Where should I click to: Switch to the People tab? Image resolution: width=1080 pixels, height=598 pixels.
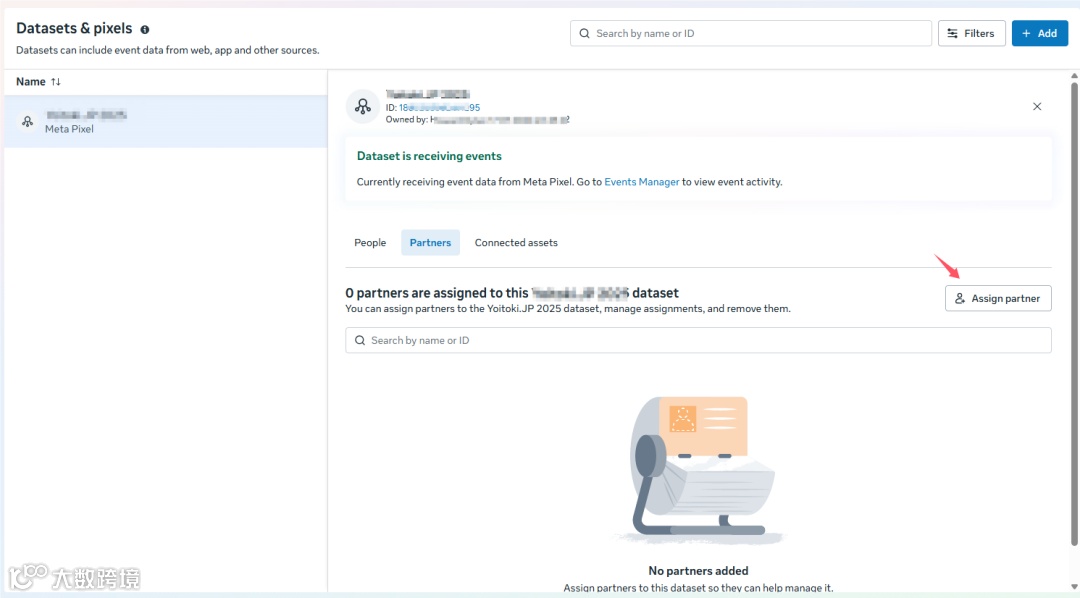(x=370, y=243)
